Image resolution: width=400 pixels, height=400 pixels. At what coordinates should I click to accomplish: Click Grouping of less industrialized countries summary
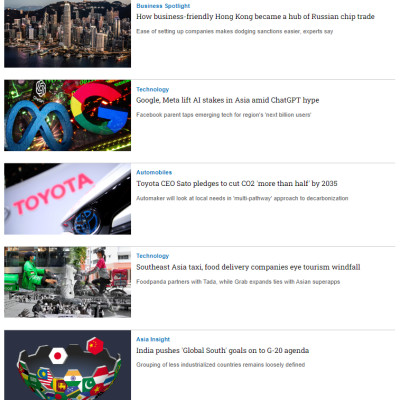point(220,365)
